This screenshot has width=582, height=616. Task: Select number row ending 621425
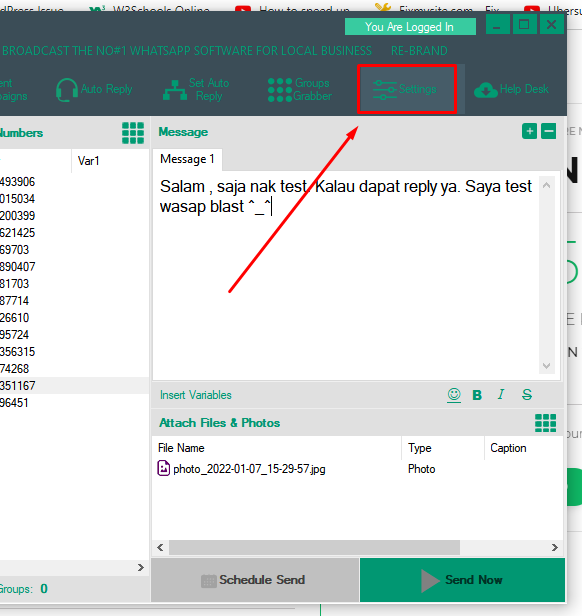pyautogui.click(x=74, y=233)
